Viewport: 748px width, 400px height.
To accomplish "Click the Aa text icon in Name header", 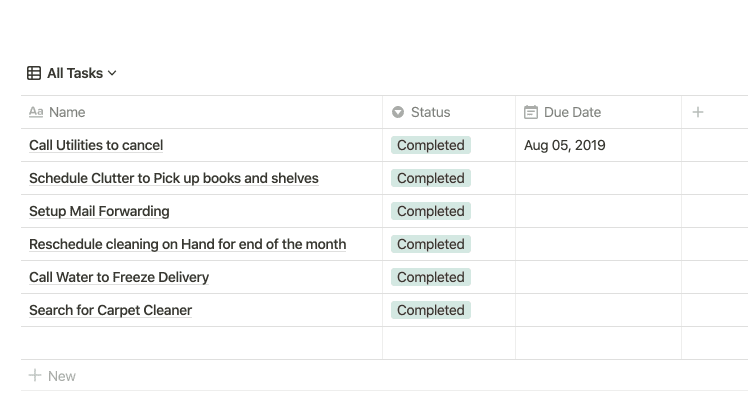I will point(36,112).
